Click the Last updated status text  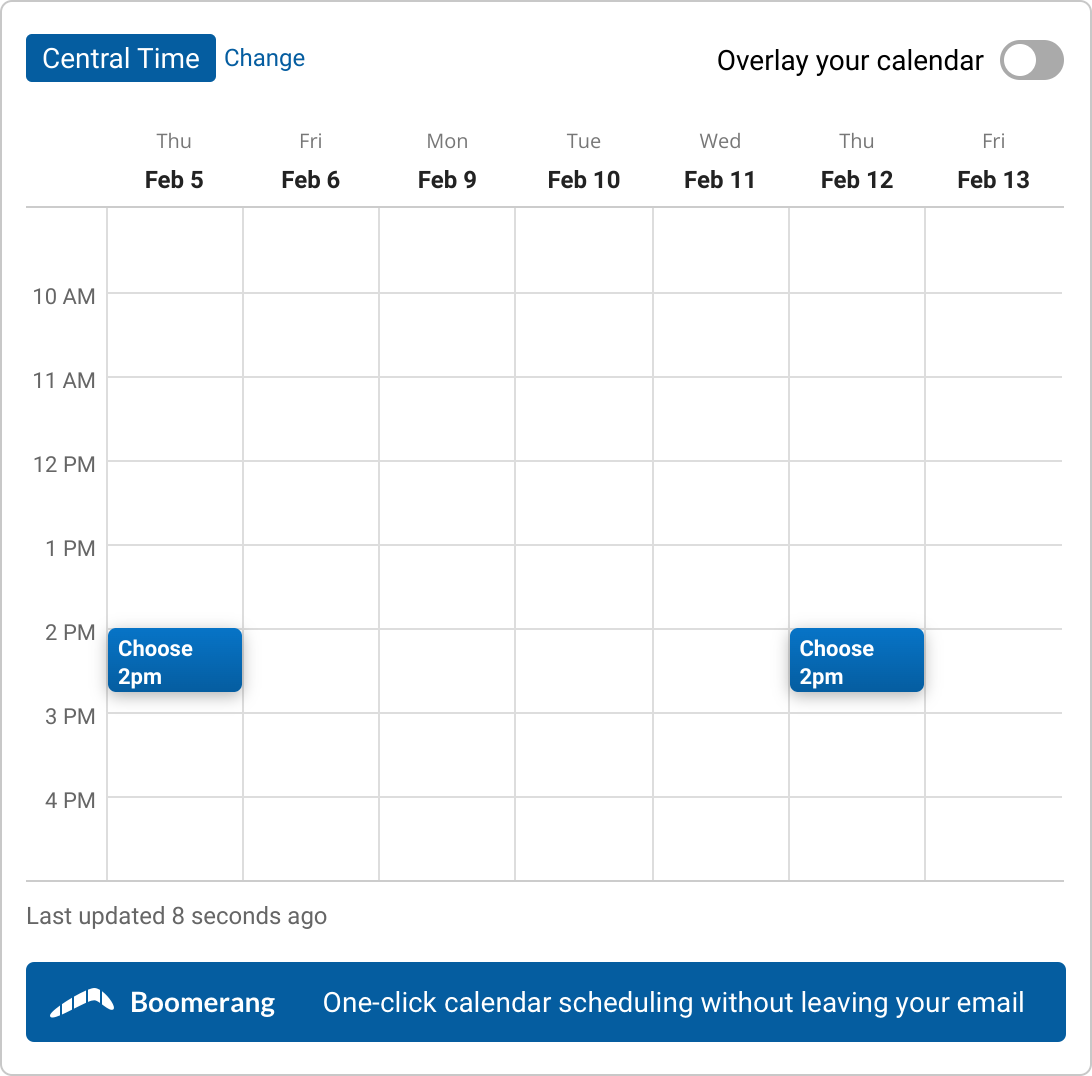(x=176, y=915)
